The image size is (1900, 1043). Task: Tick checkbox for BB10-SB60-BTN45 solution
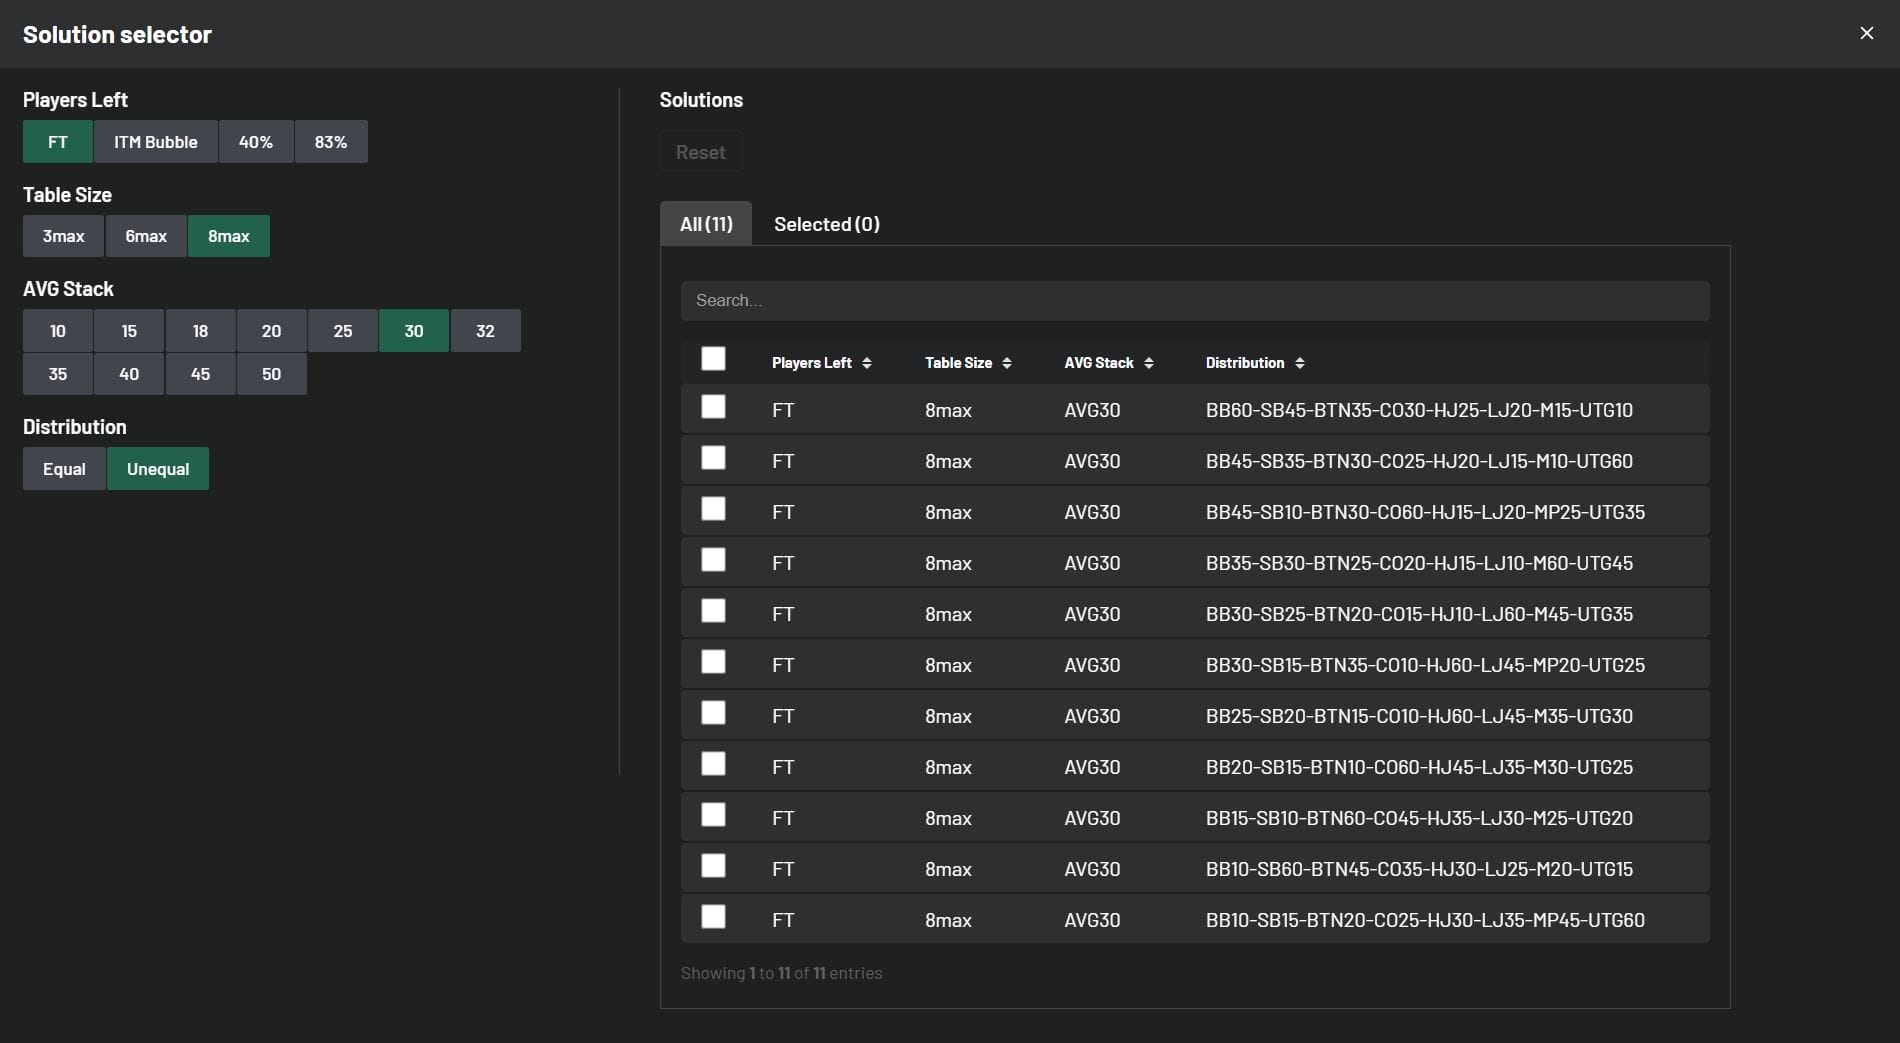pos(713,866)
